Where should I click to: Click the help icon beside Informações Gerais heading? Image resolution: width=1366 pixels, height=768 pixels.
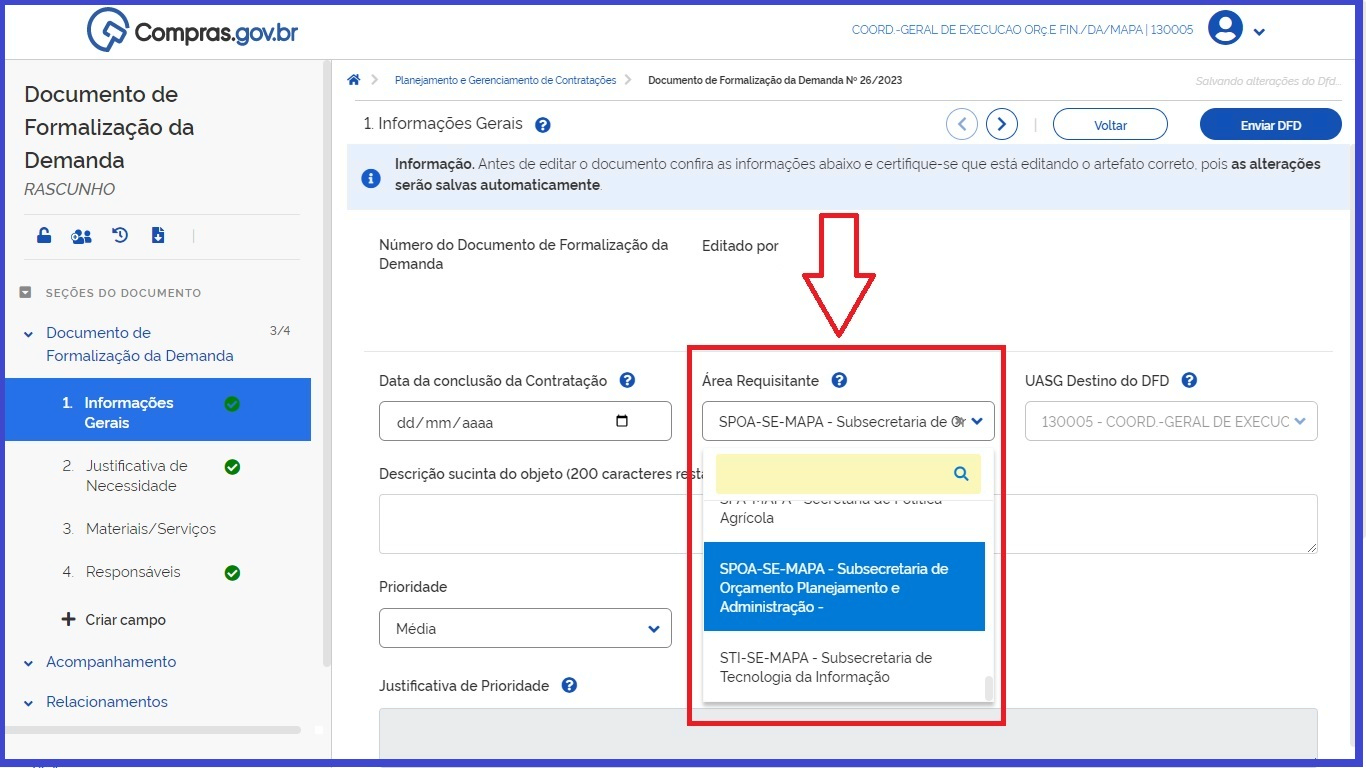coord(543,125)
